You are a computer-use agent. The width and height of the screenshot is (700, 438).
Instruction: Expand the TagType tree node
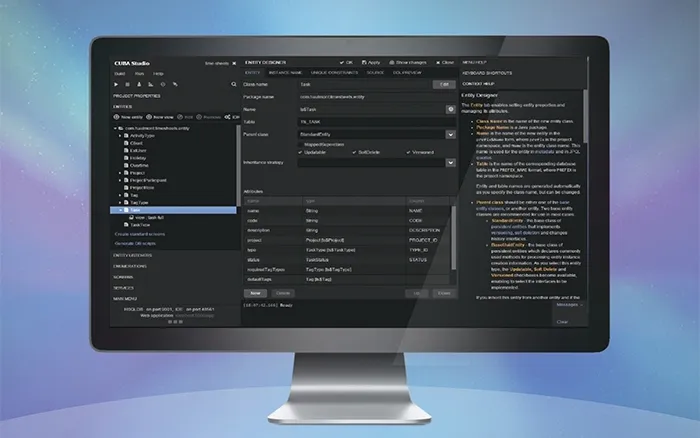(120, 203)
